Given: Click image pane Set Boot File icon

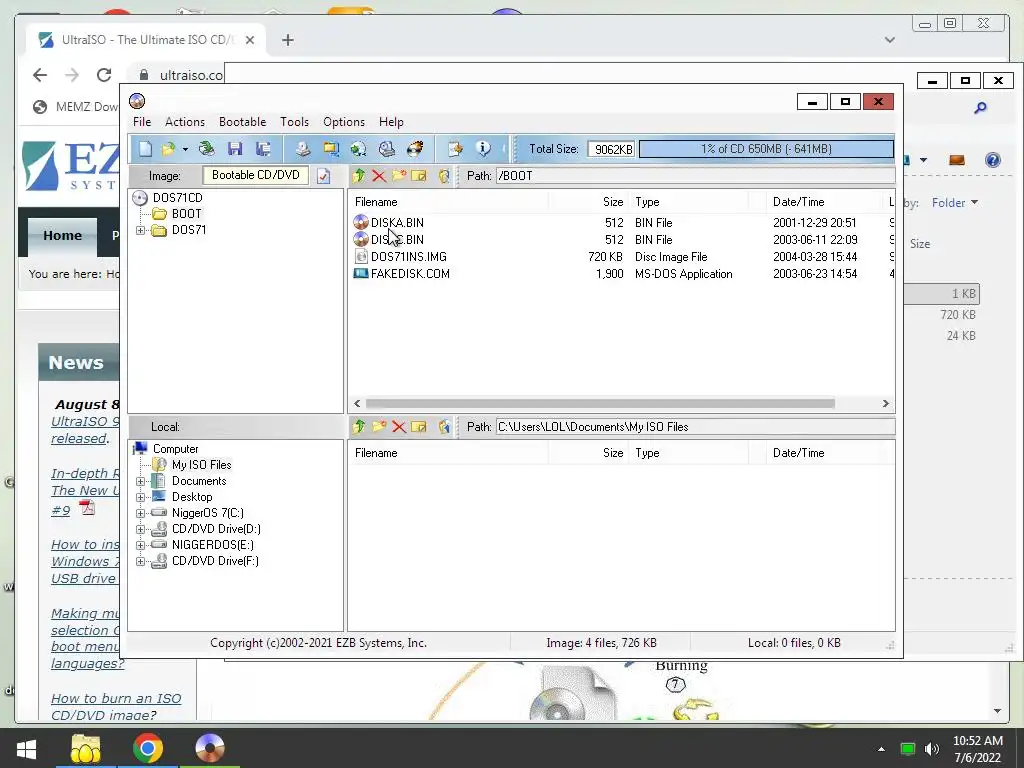Looking at the screenshot, I should (x=444, y=176).
